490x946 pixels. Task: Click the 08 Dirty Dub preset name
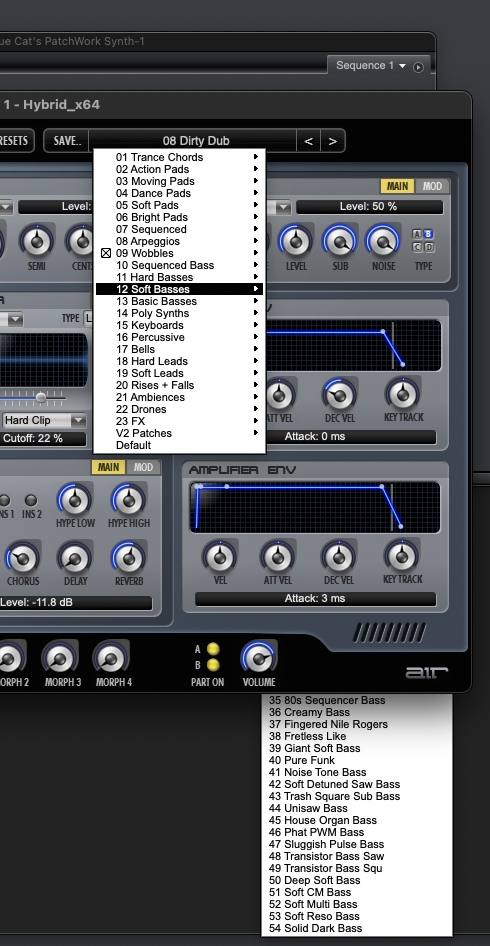pos(196,141)
